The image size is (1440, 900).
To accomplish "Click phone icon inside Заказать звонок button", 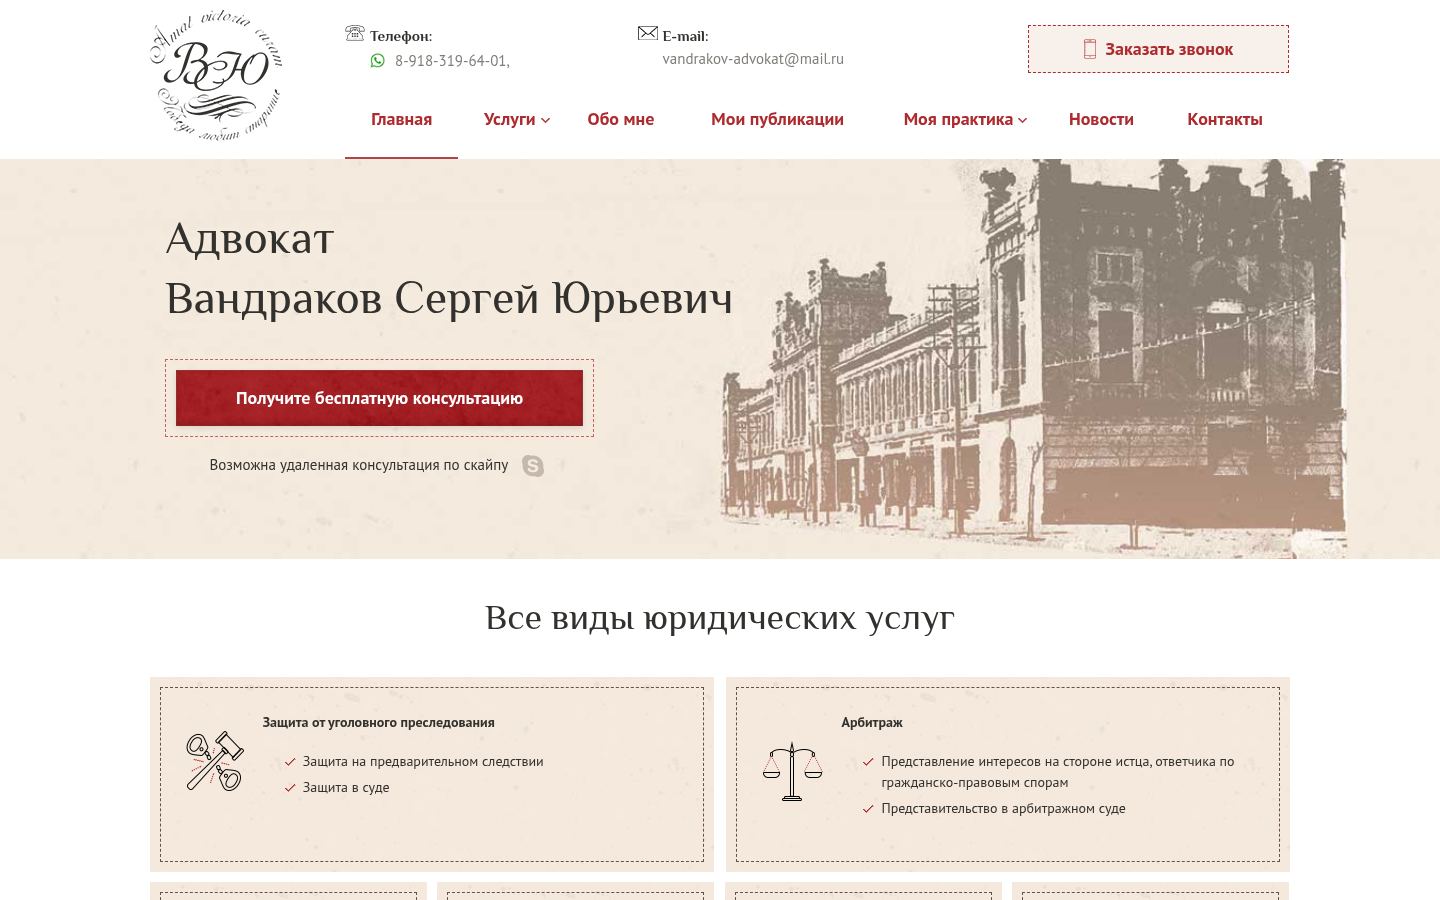I will point(1090,49).
